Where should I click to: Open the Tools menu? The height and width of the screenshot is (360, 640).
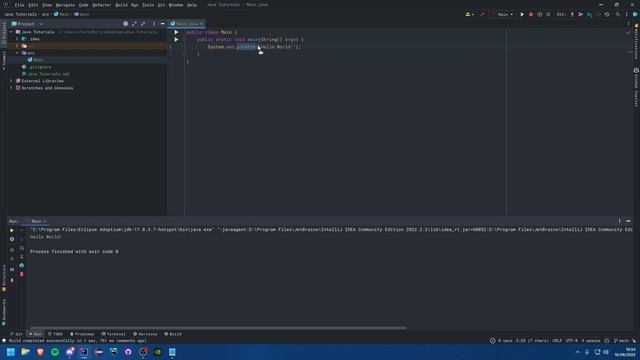tap(148, 5)
